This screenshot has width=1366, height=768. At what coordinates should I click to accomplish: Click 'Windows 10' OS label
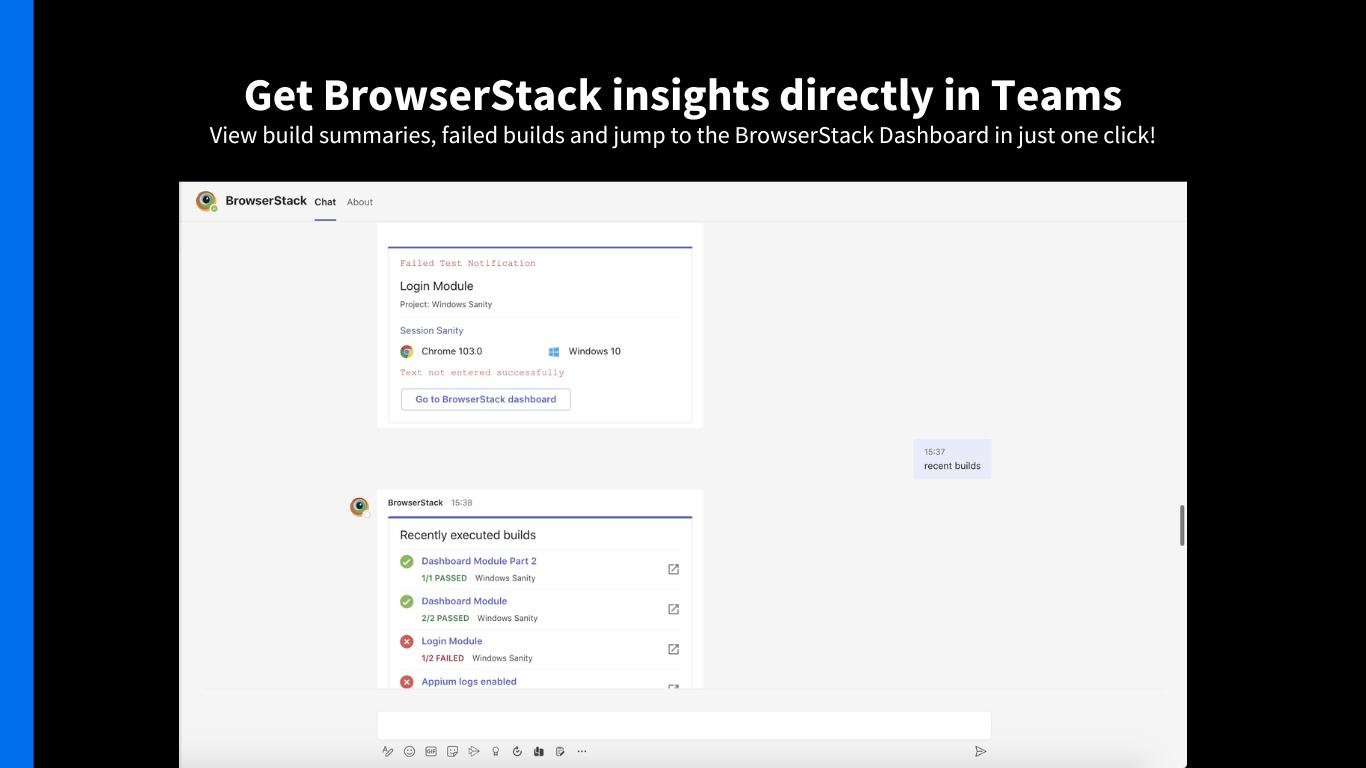click(x=595, y=351)
